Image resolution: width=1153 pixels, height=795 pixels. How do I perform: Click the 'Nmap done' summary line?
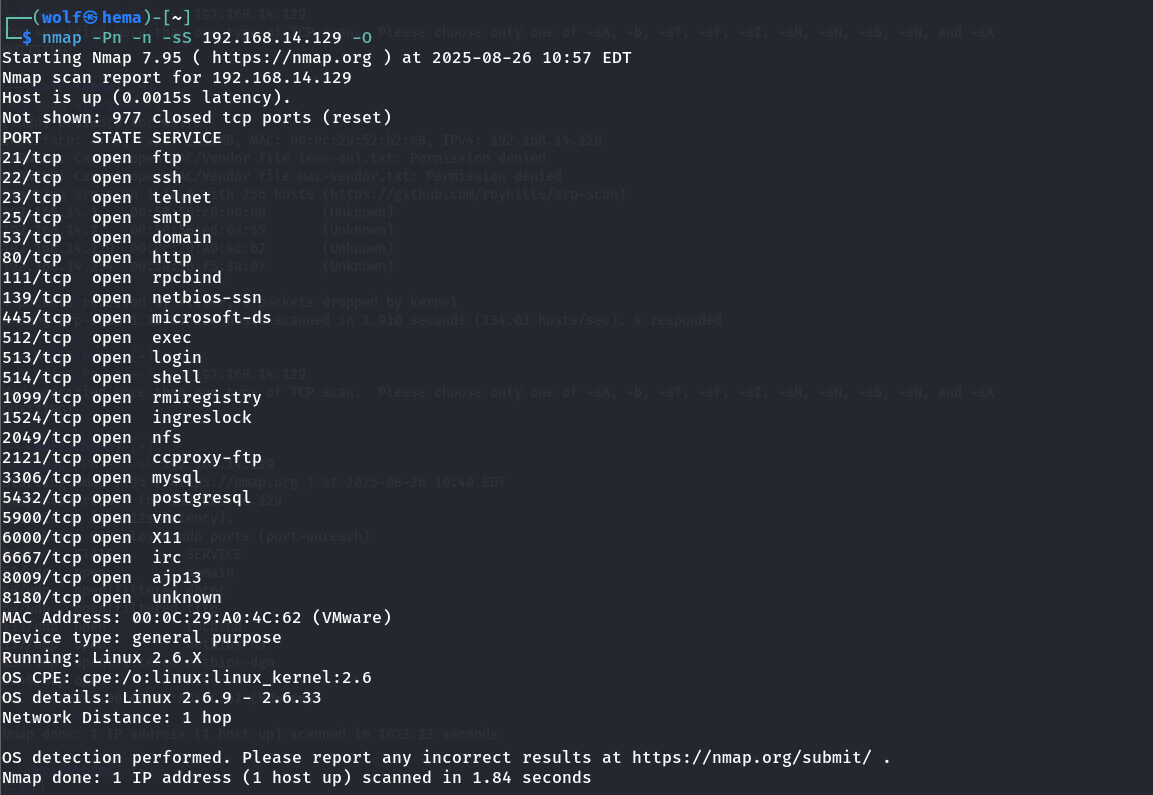coord(297,778)
